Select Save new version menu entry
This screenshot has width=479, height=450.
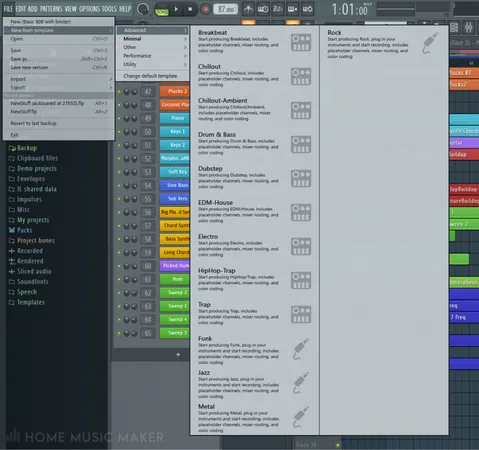click(x=59, y=67)
